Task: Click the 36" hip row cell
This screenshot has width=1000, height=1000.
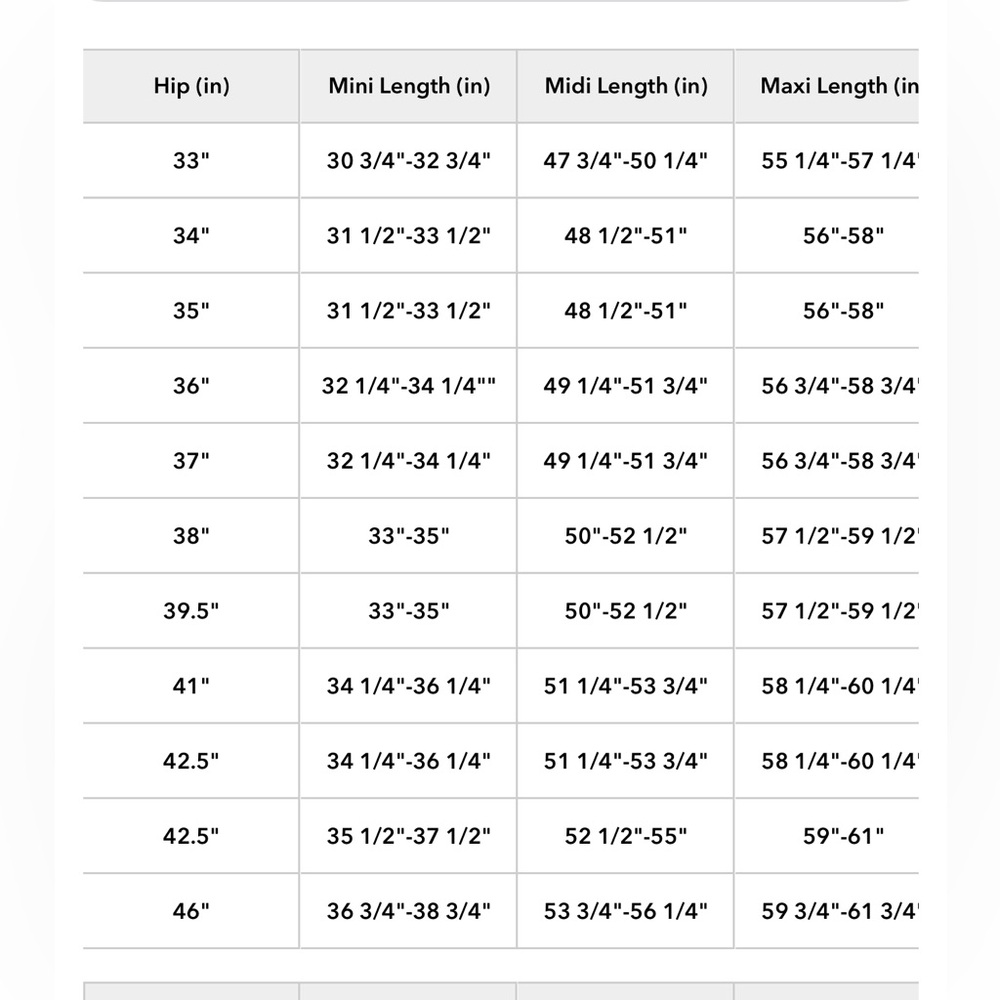Action: point(191,386)
